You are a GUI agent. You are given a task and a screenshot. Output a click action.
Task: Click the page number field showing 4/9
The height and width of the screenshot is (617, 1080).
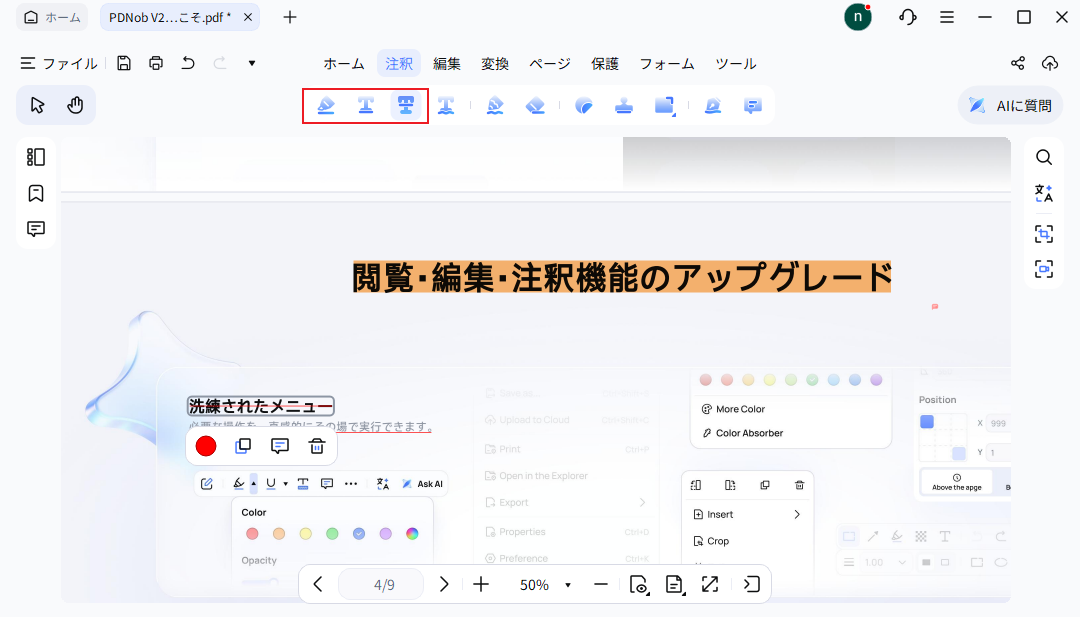click(x=381, y=584)
